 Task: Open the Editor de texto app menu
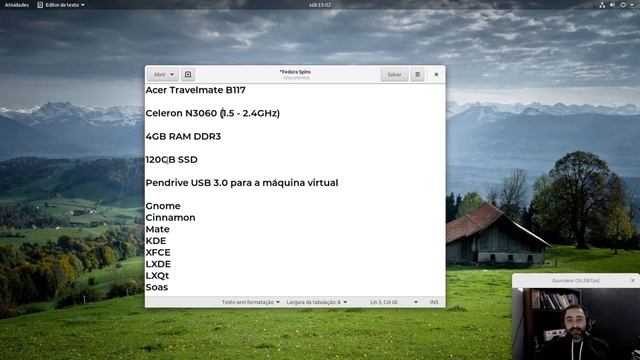pyautogui.click(x=61, y=5)
